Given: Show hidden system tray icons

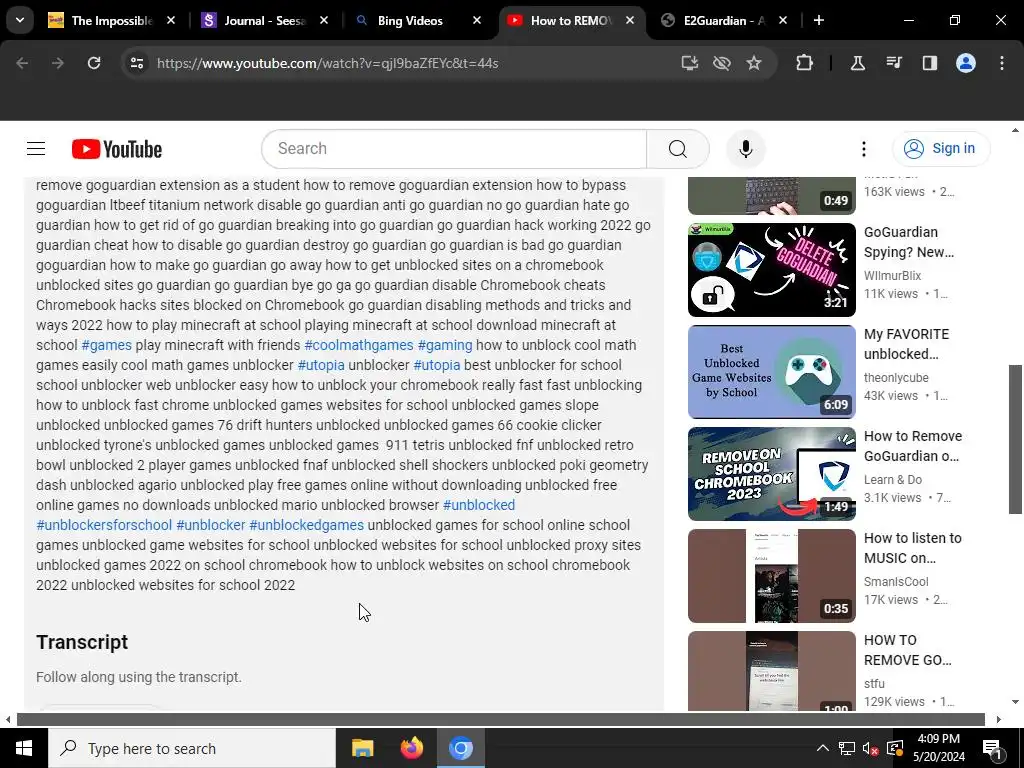Looking at the screenshot, I should point(822,748).
